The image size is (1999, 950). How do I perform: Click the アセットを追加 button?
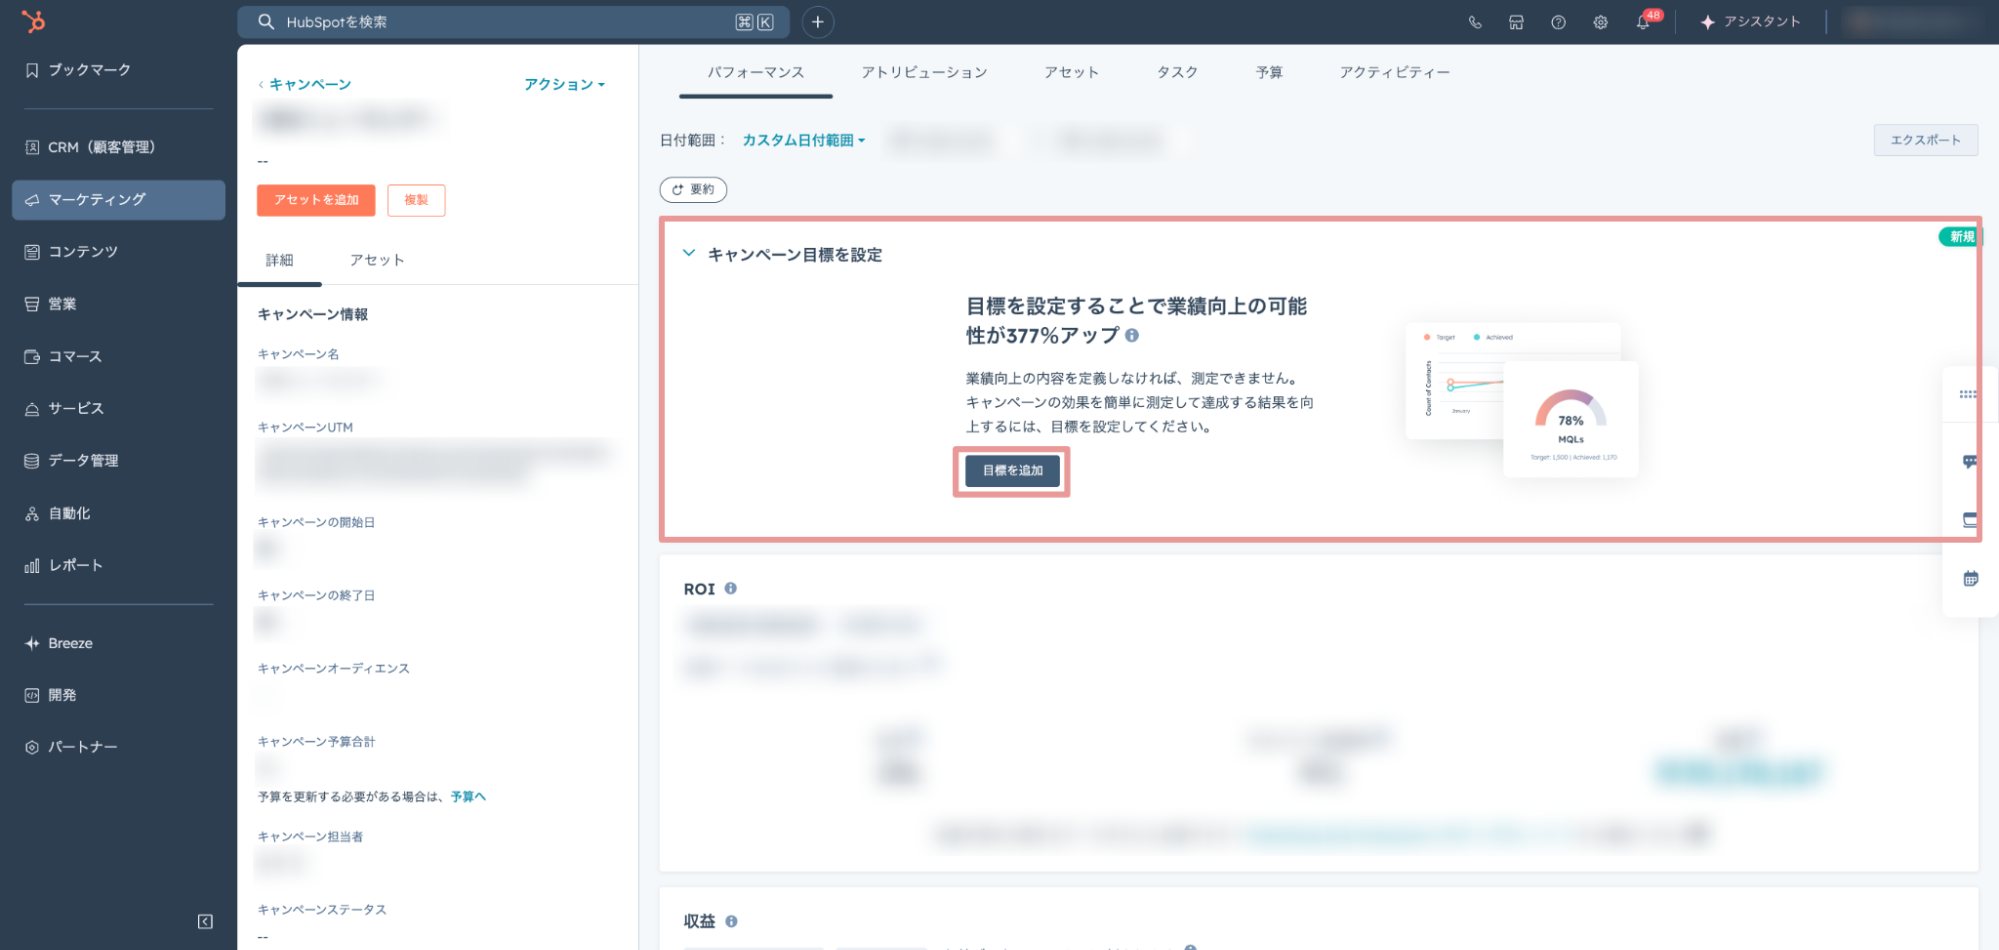coord(316,200)
